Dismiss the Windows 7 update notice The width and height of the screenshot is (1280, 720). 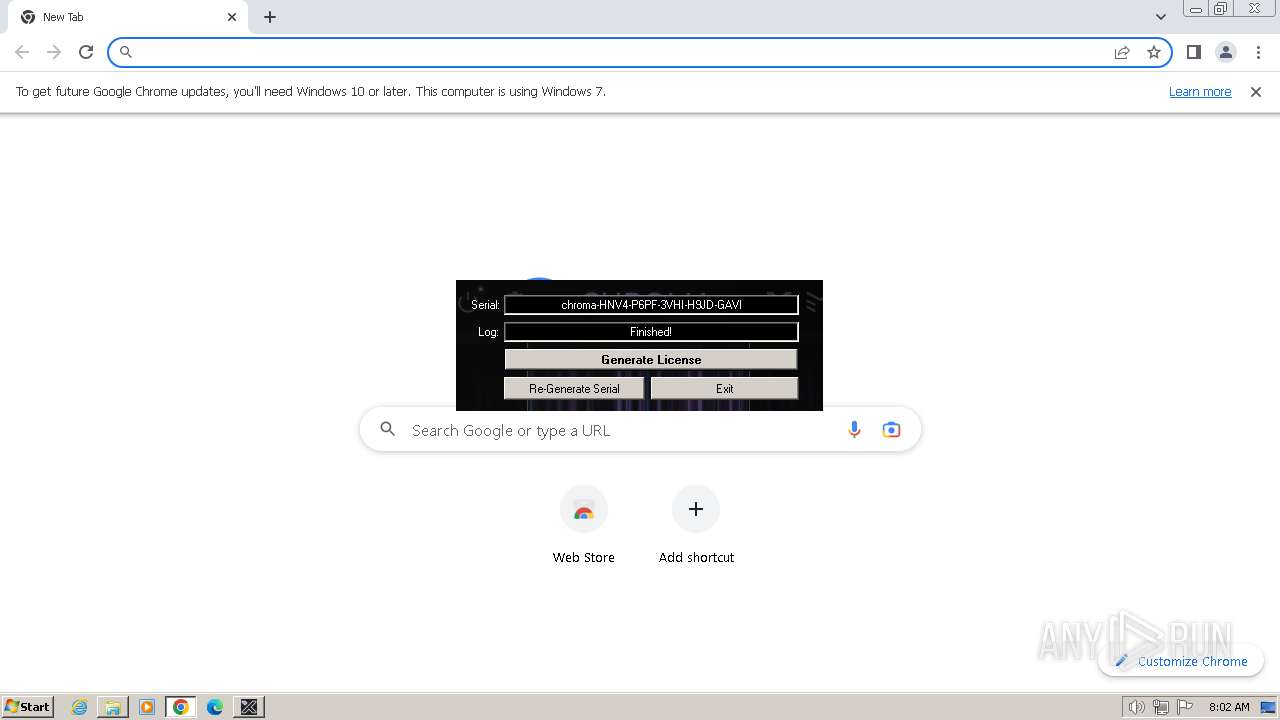click(x=1256, y=92)
